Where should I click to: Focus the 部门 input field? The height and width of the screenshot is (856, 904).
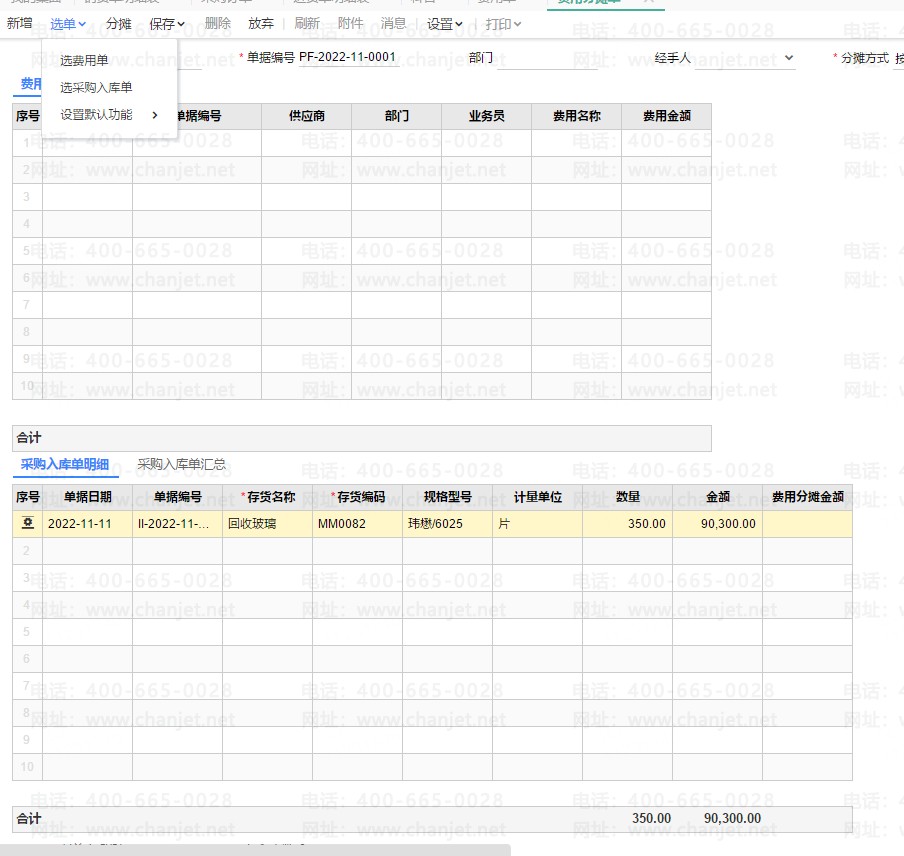point(546,59)
